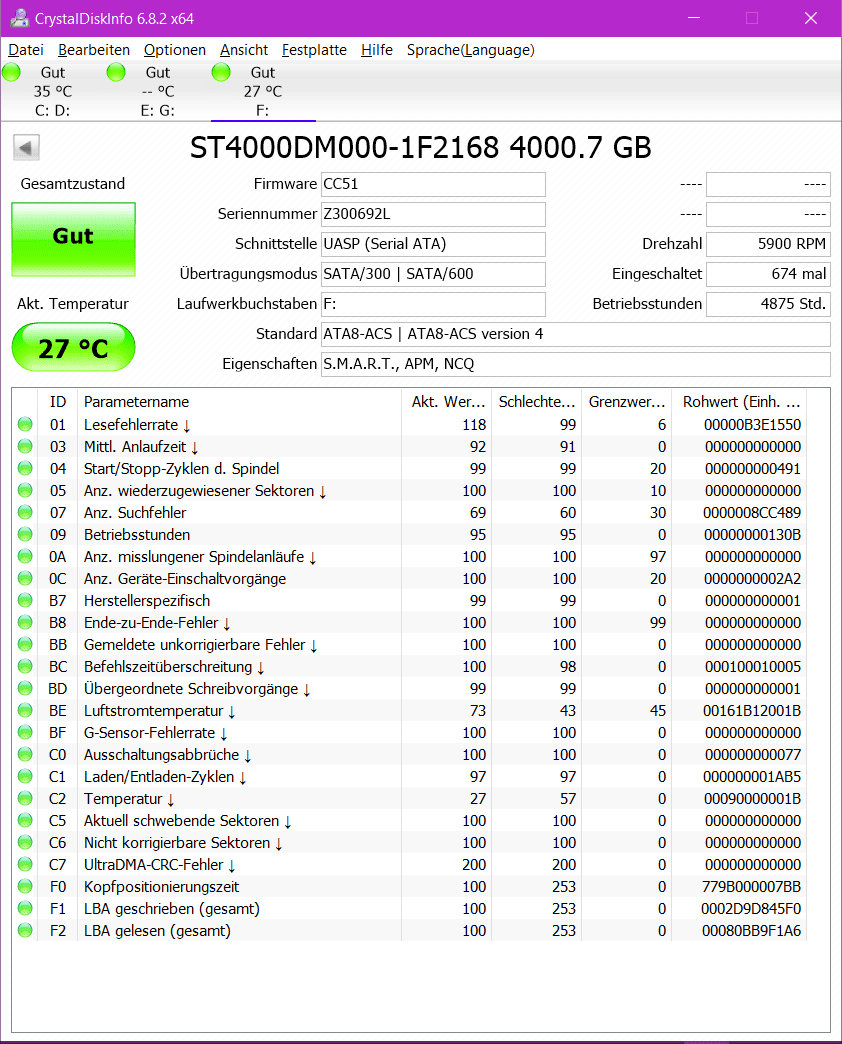Switch to disk tab C: D: at 35 °C

click(53, 91)
